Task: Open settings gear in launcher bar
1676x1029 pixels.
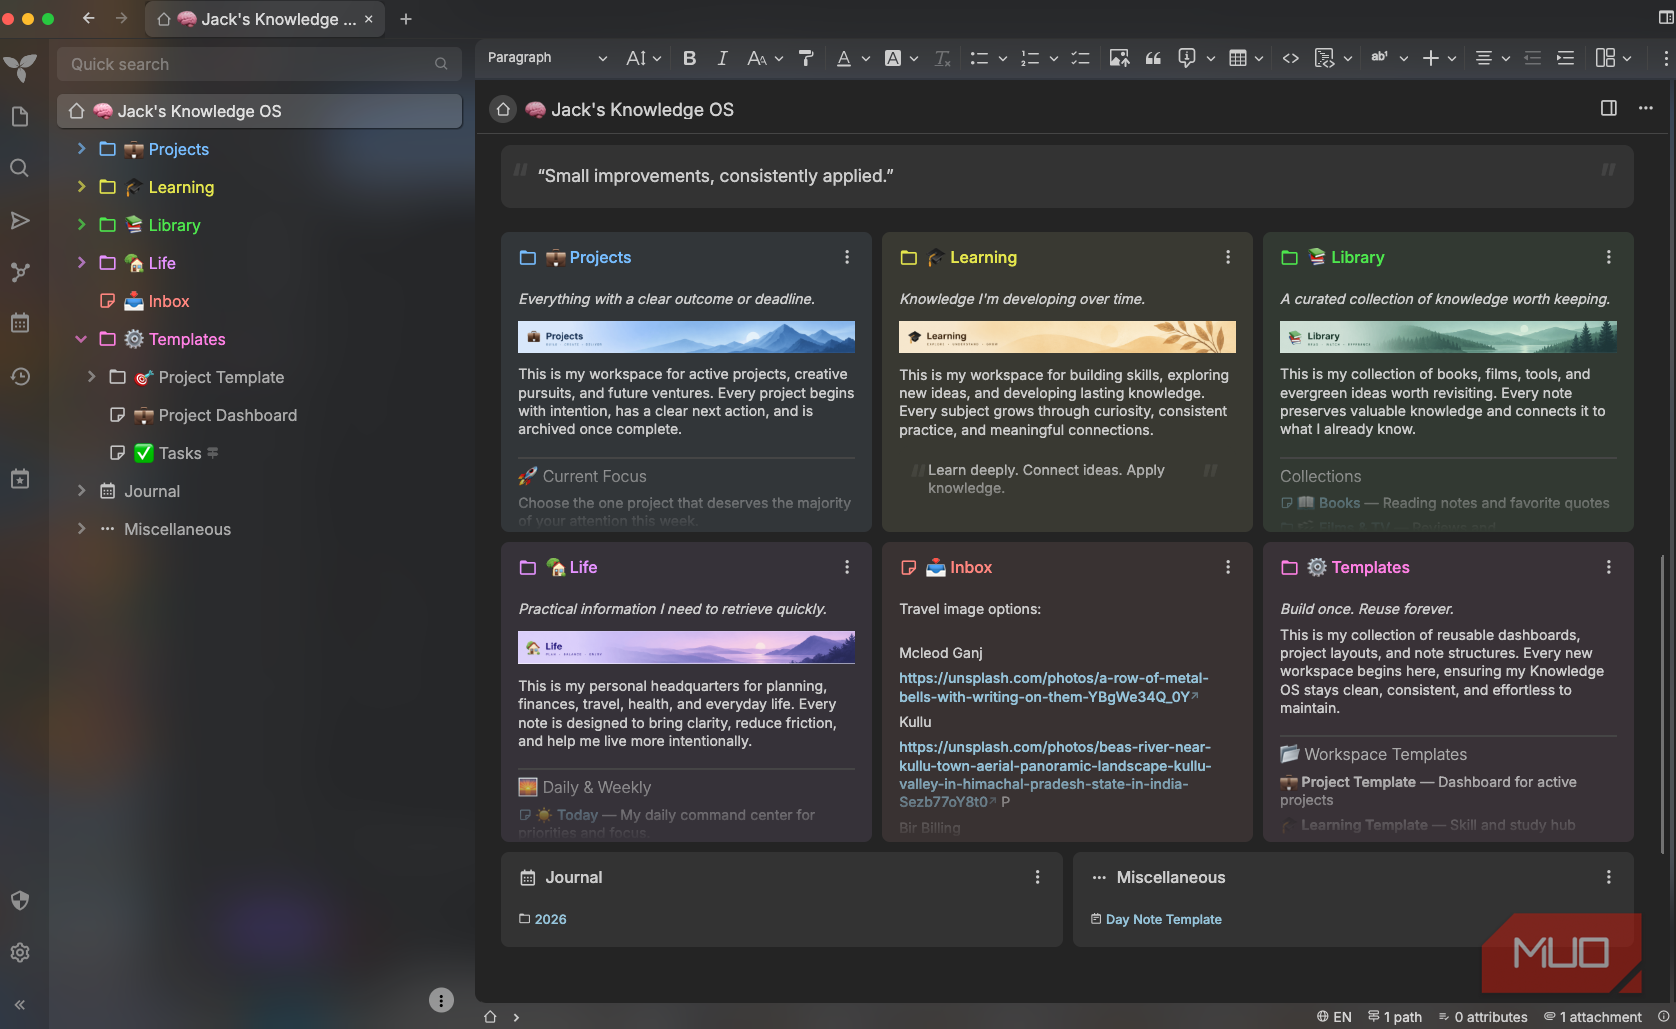Action: coord(20,953)
